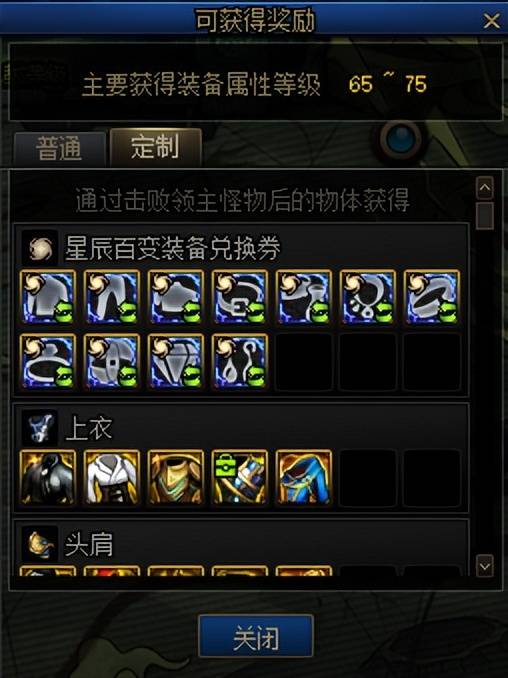Screen dimensions: 508x678
Task: Click the necklace exchange voucher icon
Action: click(x=367, y=297)
